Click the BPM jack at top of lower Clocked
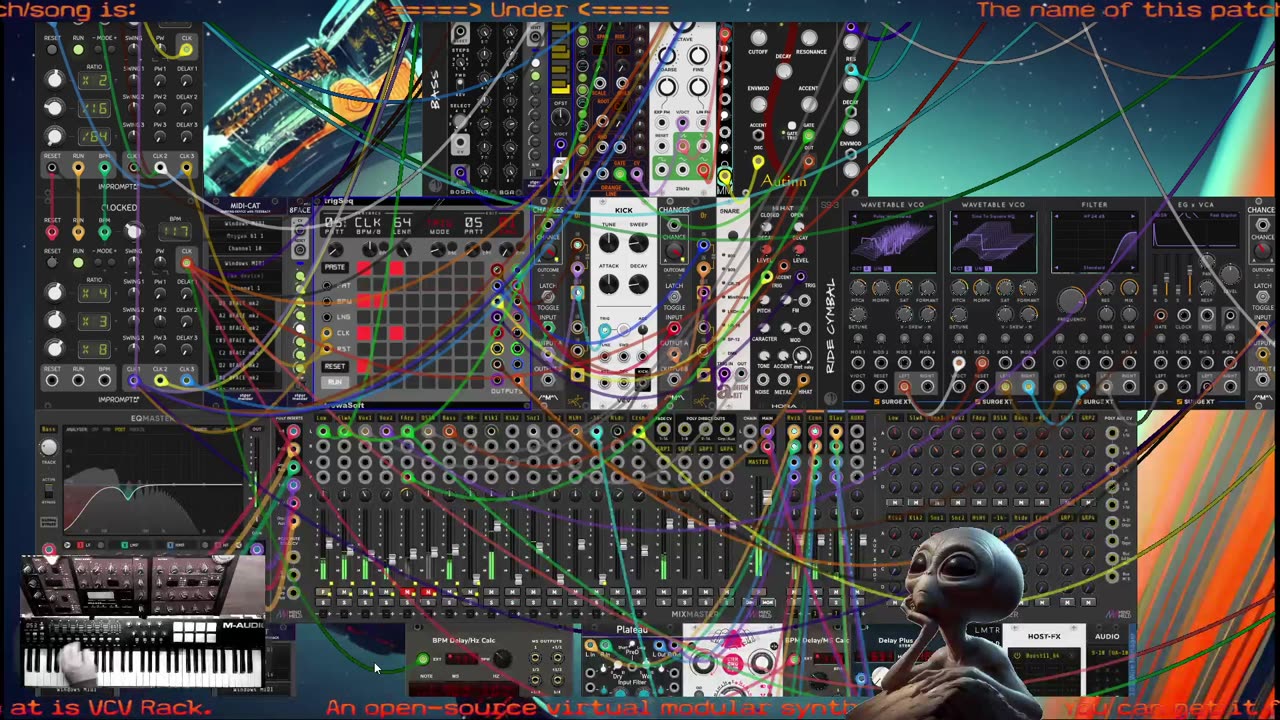 coord(104,232)
